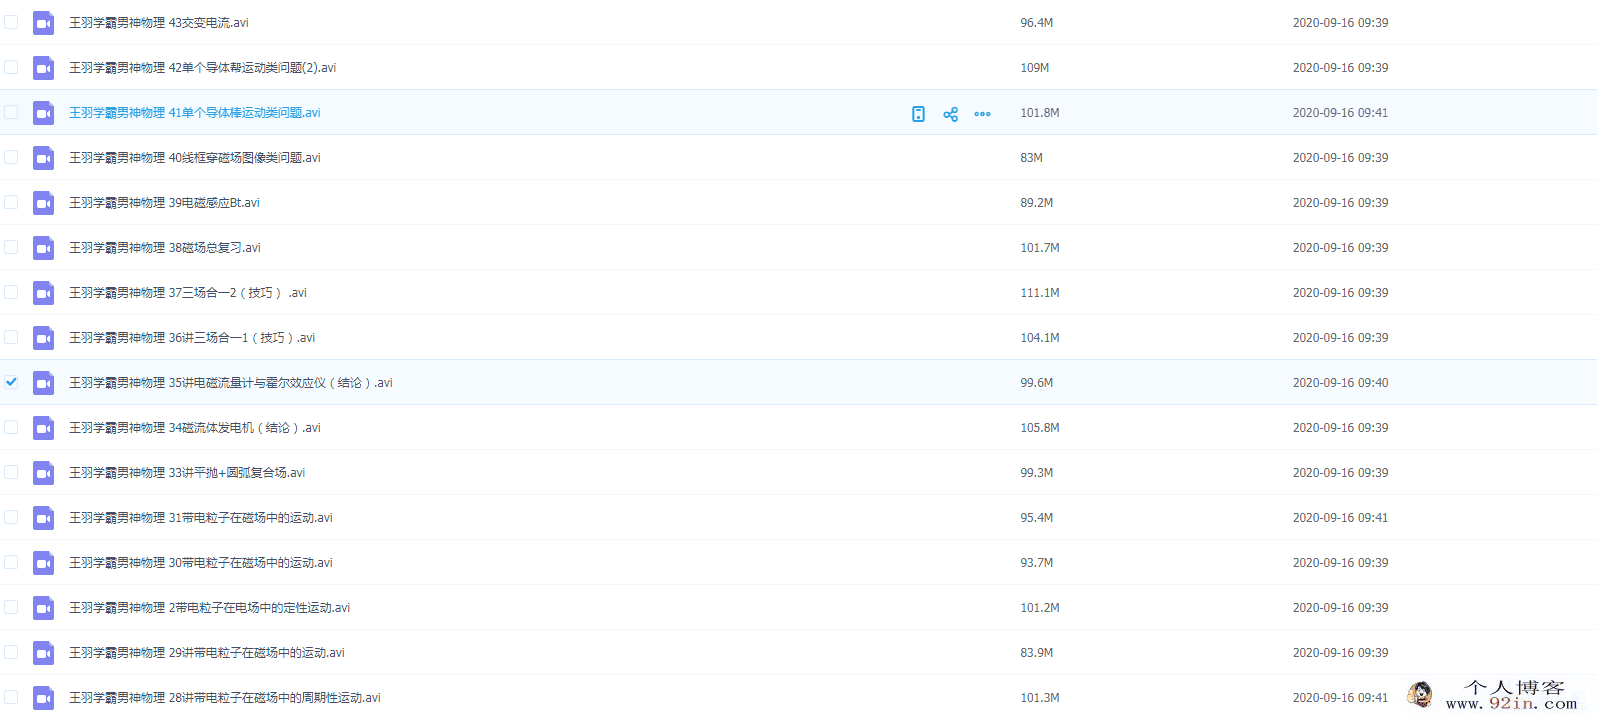Click the 99.6M file size value

1036,382
